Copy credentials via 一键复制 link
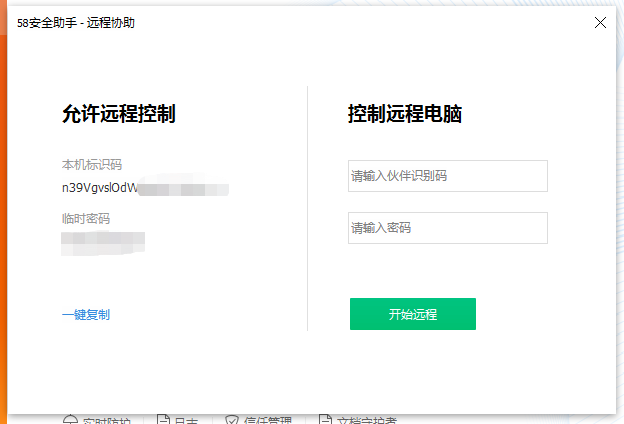 click(x=86, y=315)
